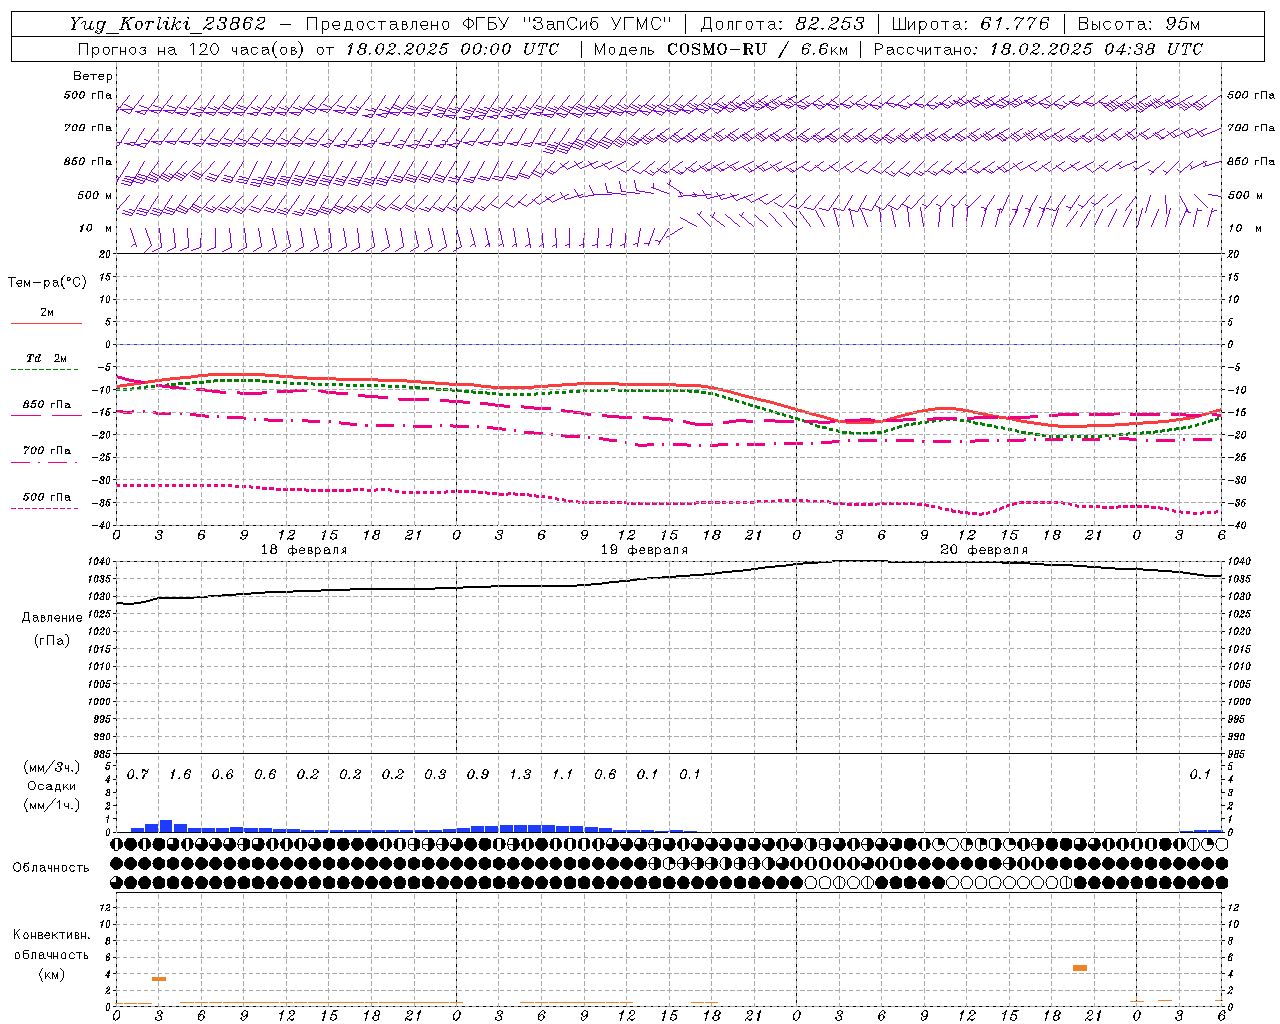
Task: Click the date label 20 февраля
Action: coord(984,550)
